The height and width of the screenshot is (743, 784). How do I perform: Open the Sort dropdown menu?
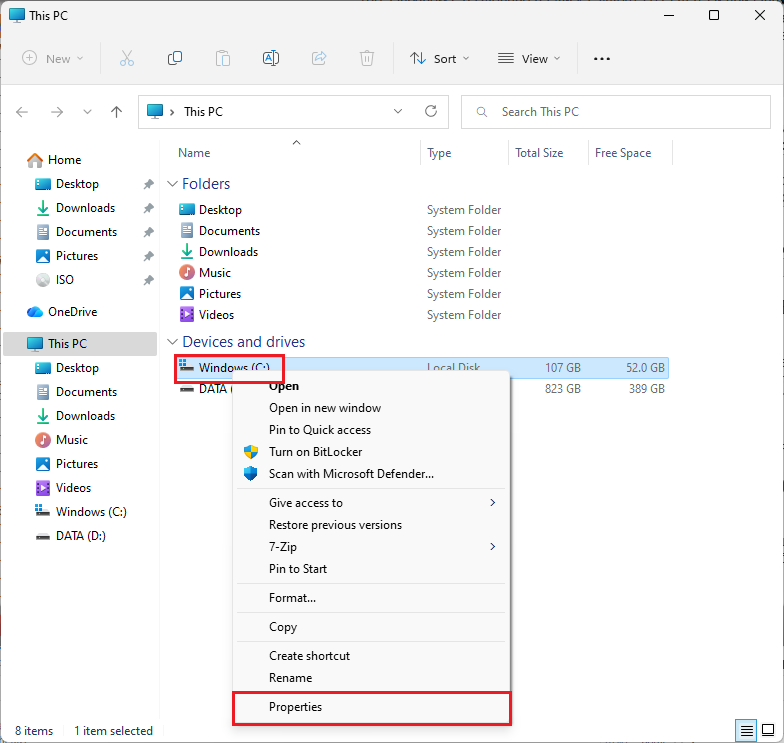440,59
